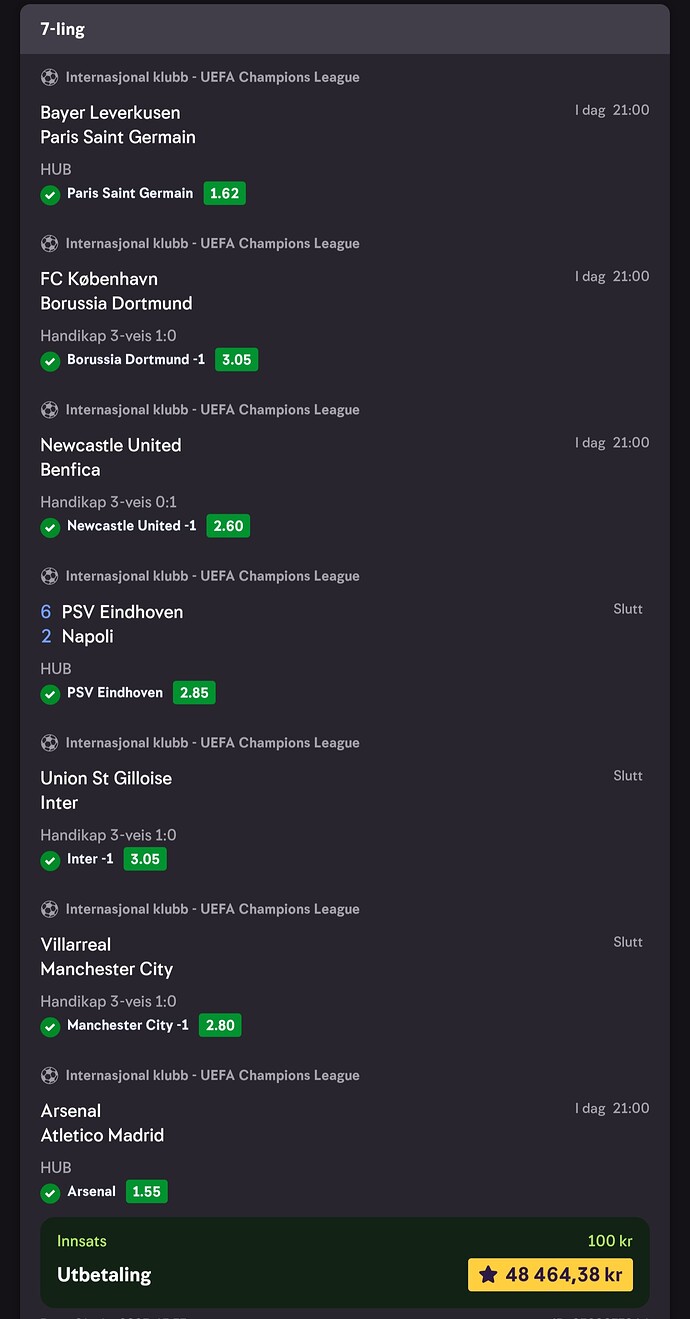Click the star icon inside the Utbetaling button
This screenshot has height=1319, width=690.
click(489, 1274)
